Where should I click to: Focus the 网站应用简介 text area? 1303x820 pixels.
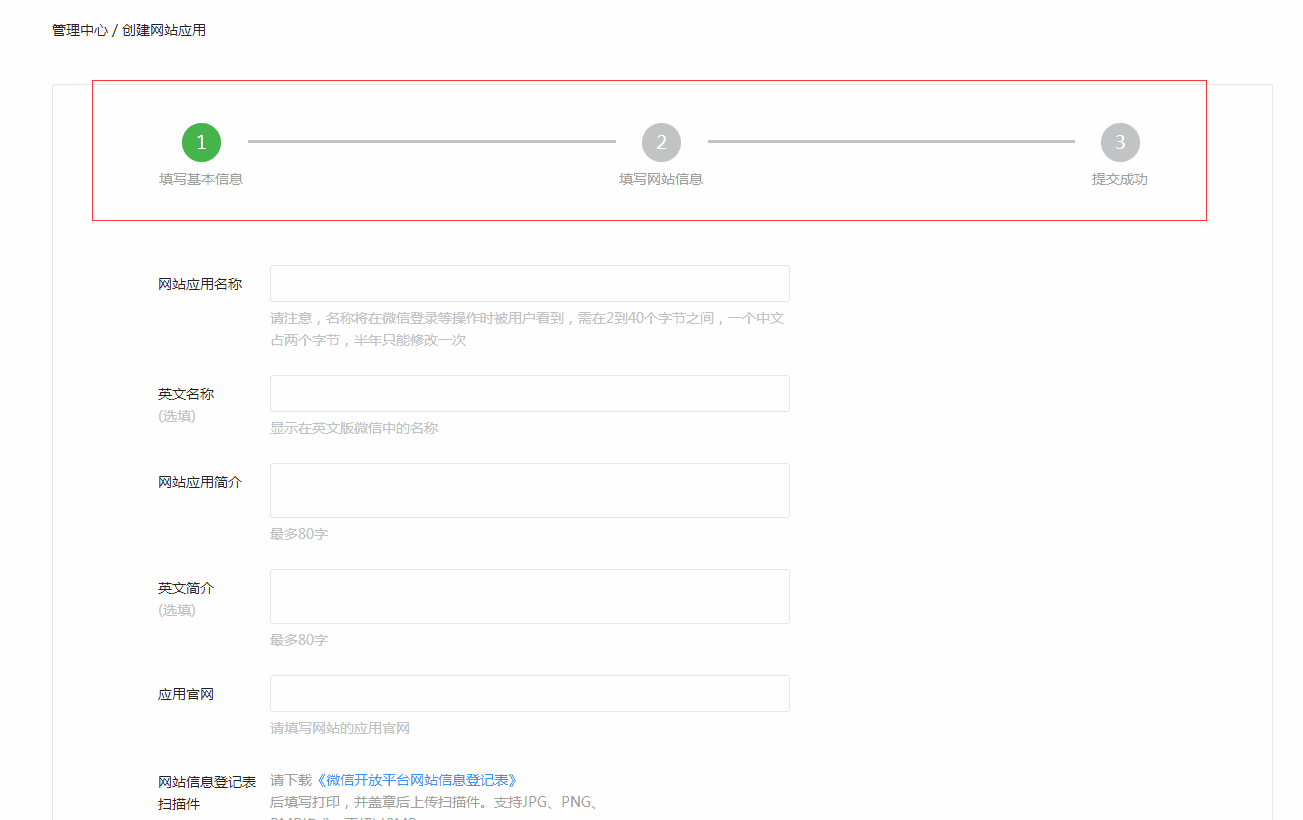[530, 490]
